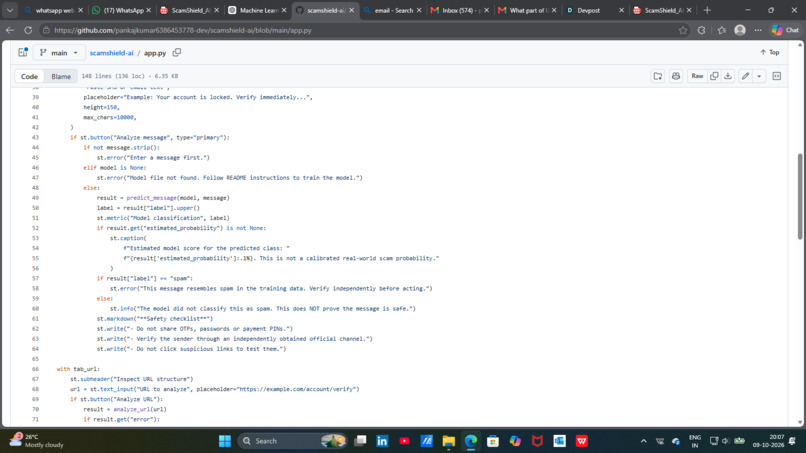Open browser extensions icon

702,30
